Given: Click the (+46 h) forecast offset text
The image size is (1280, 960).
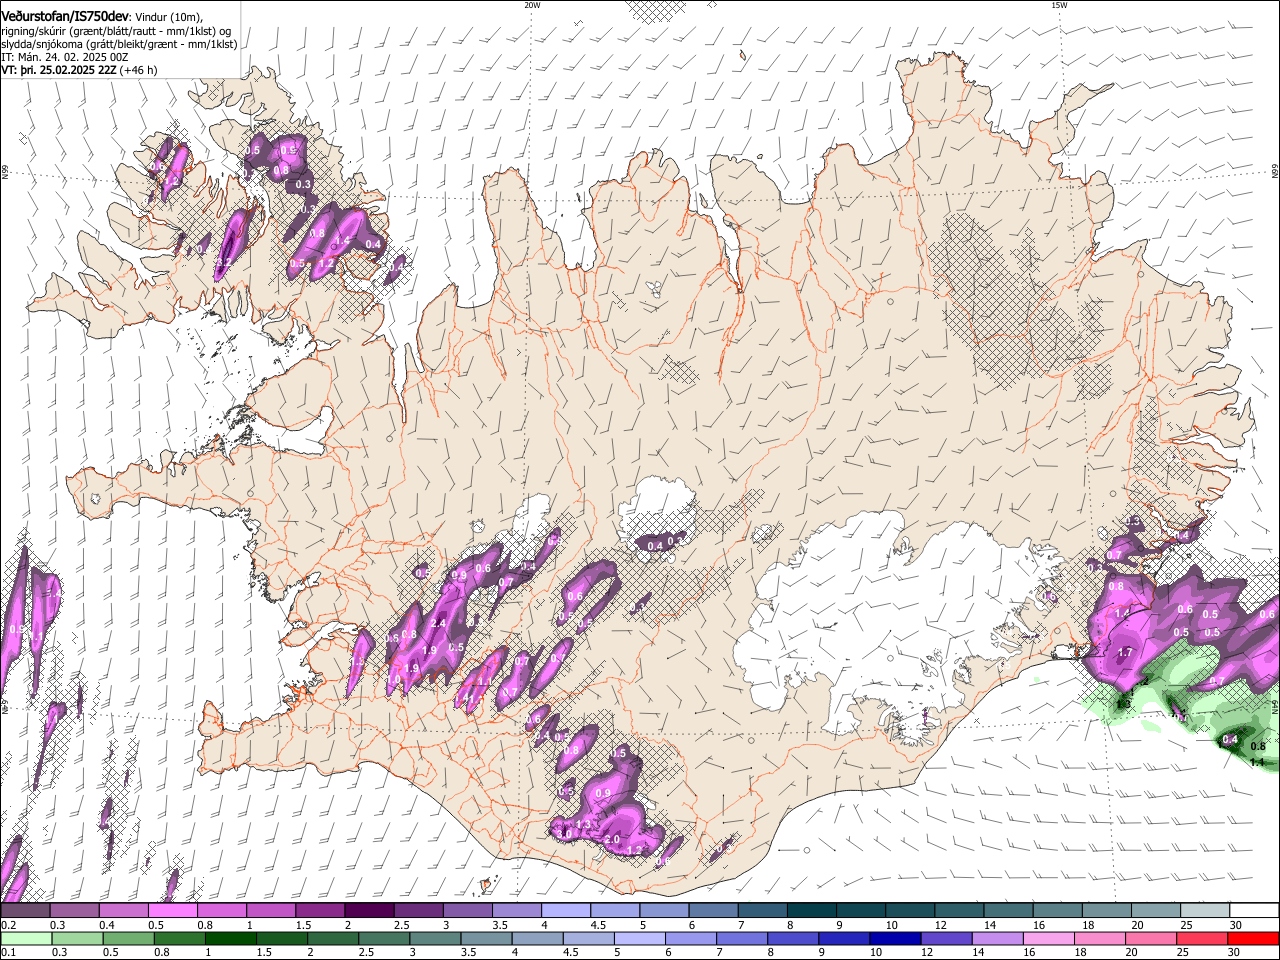Looking at the screenshot, I should coord(138,70).
